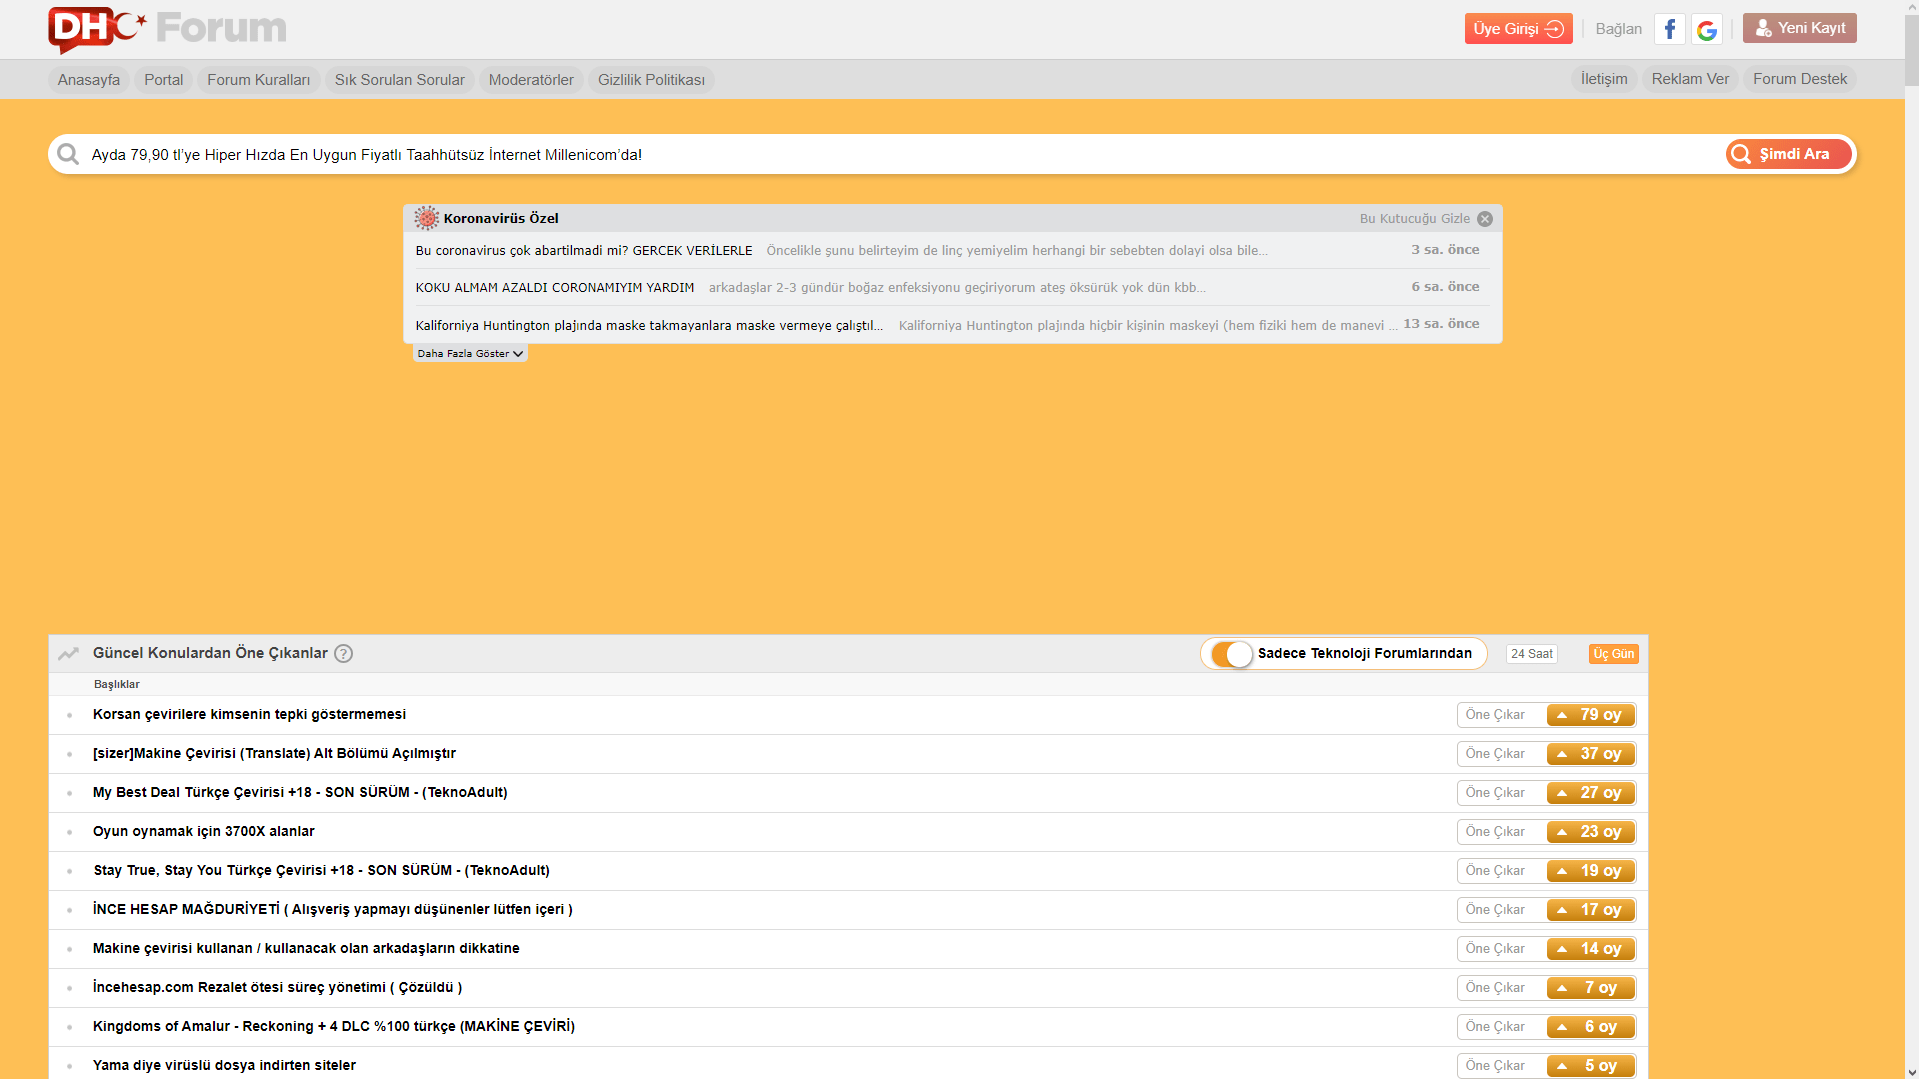Click the Başlıklar column header
This screenshot has width=1919, height=1079.
point(116,684)
